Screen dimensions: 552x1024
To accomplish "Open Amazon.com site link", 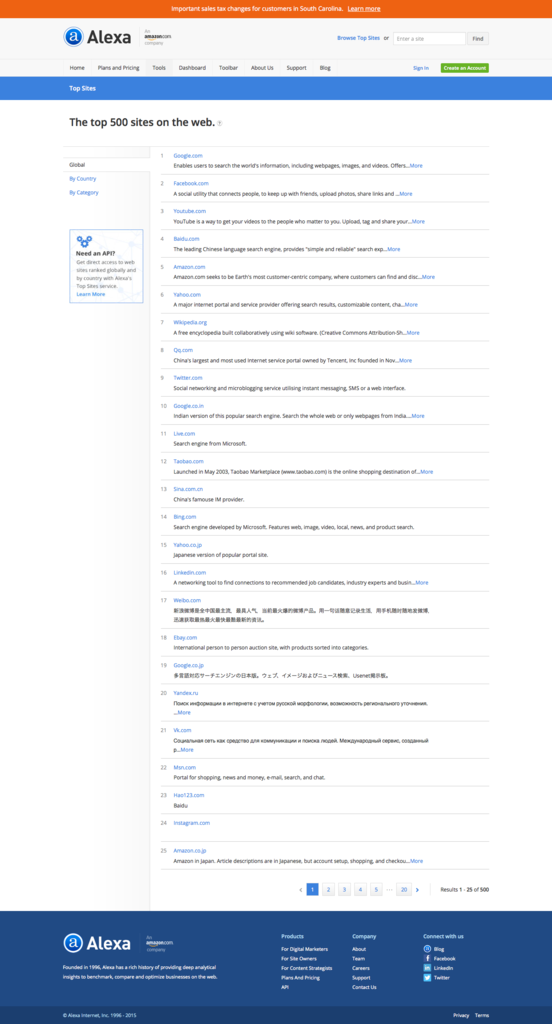I will (x=189, y=266).
